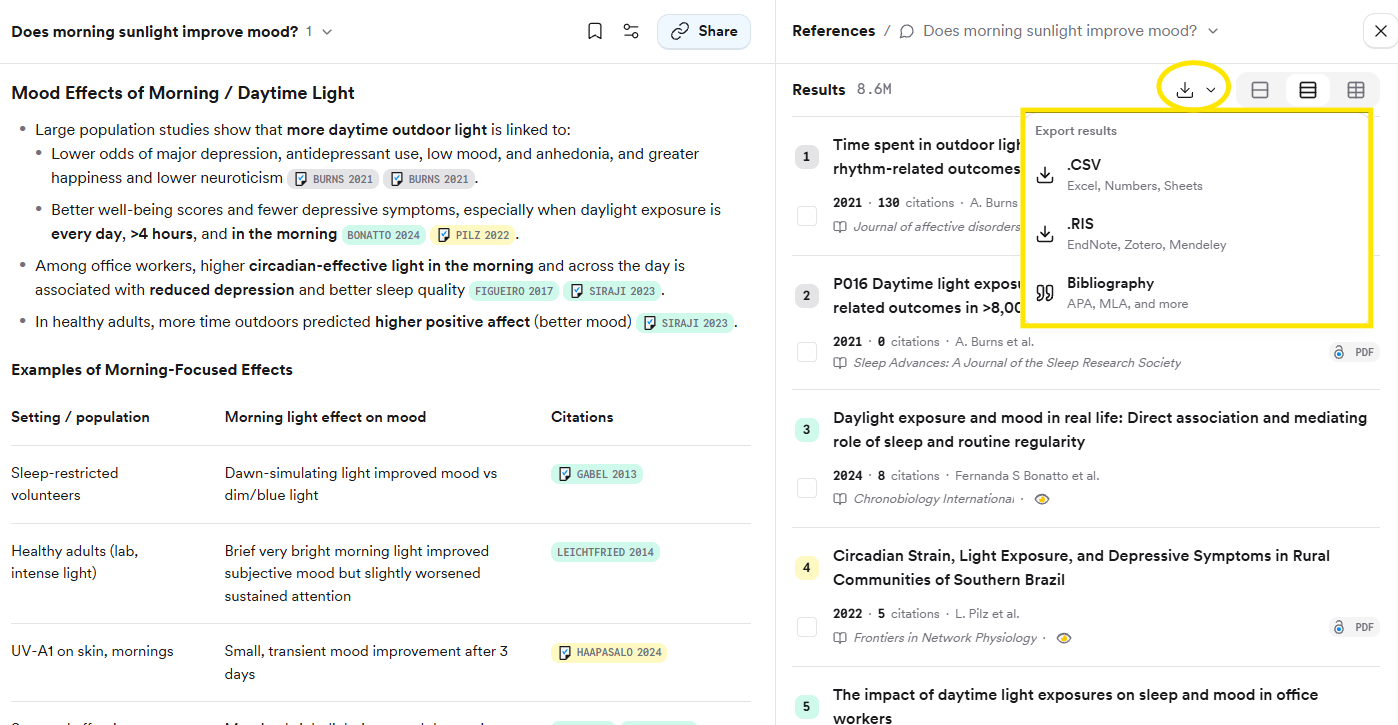Open the LEICHTFRIED 2014 citation tag
The height and width of the screenshot is (725, 1398).
coord(605,552)
